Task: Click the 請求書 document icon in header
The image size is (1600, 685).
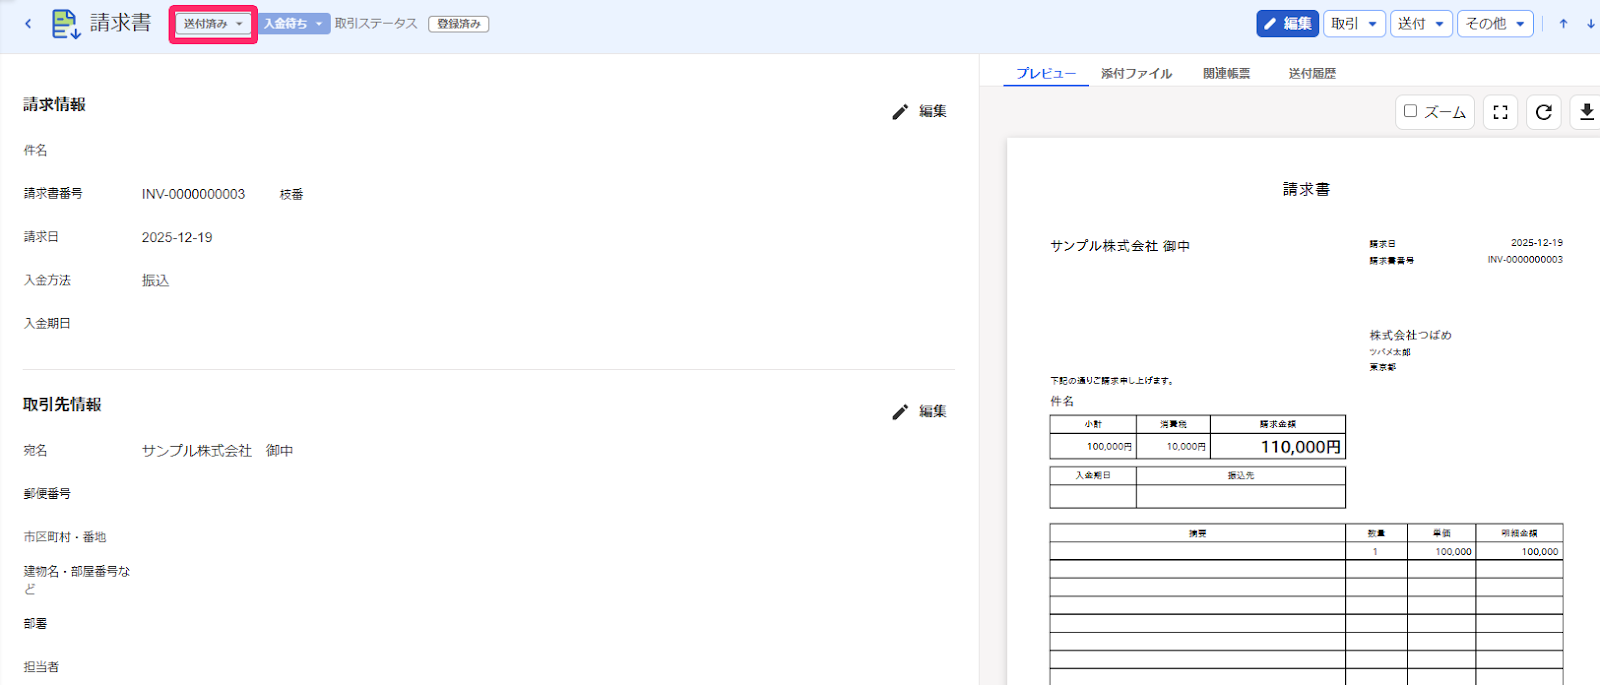Action: coord(66,24)
